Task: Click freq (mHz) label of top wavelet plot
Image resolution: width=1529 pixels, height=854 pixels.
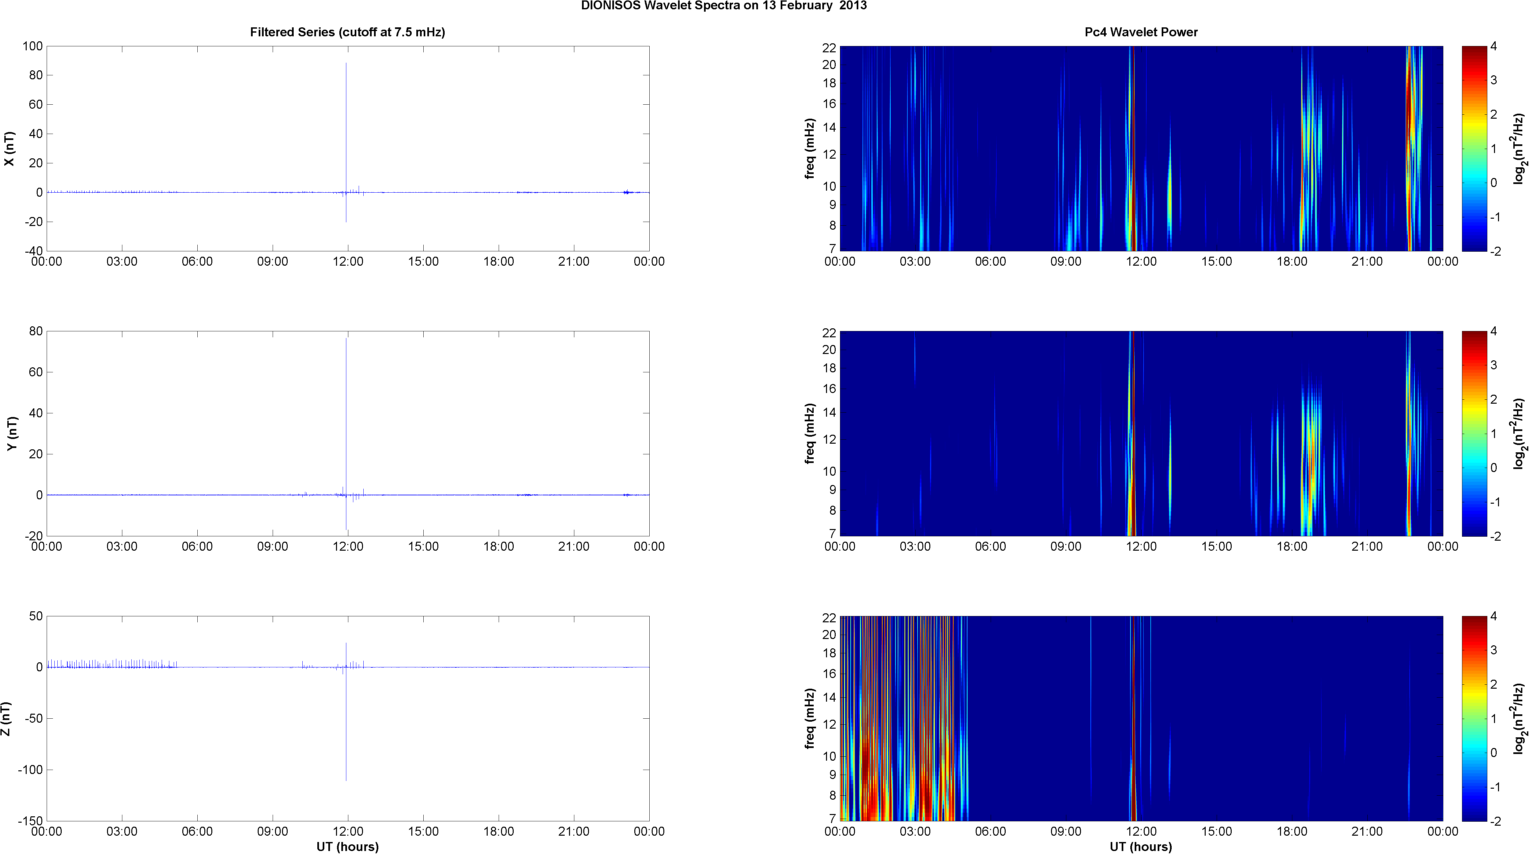Action: pyautogui.click(x=809, y=149)
